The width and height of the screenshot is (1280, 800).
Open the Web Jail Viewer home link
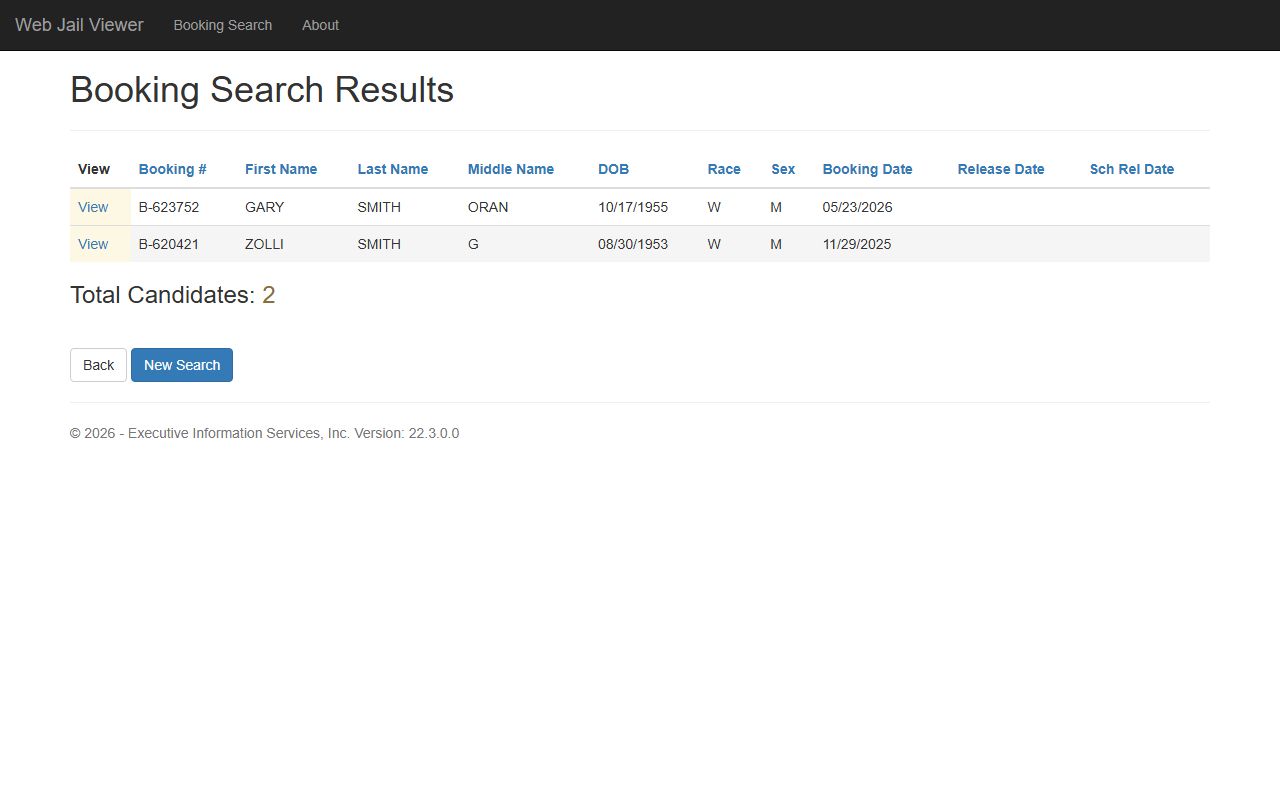[79, 25]
